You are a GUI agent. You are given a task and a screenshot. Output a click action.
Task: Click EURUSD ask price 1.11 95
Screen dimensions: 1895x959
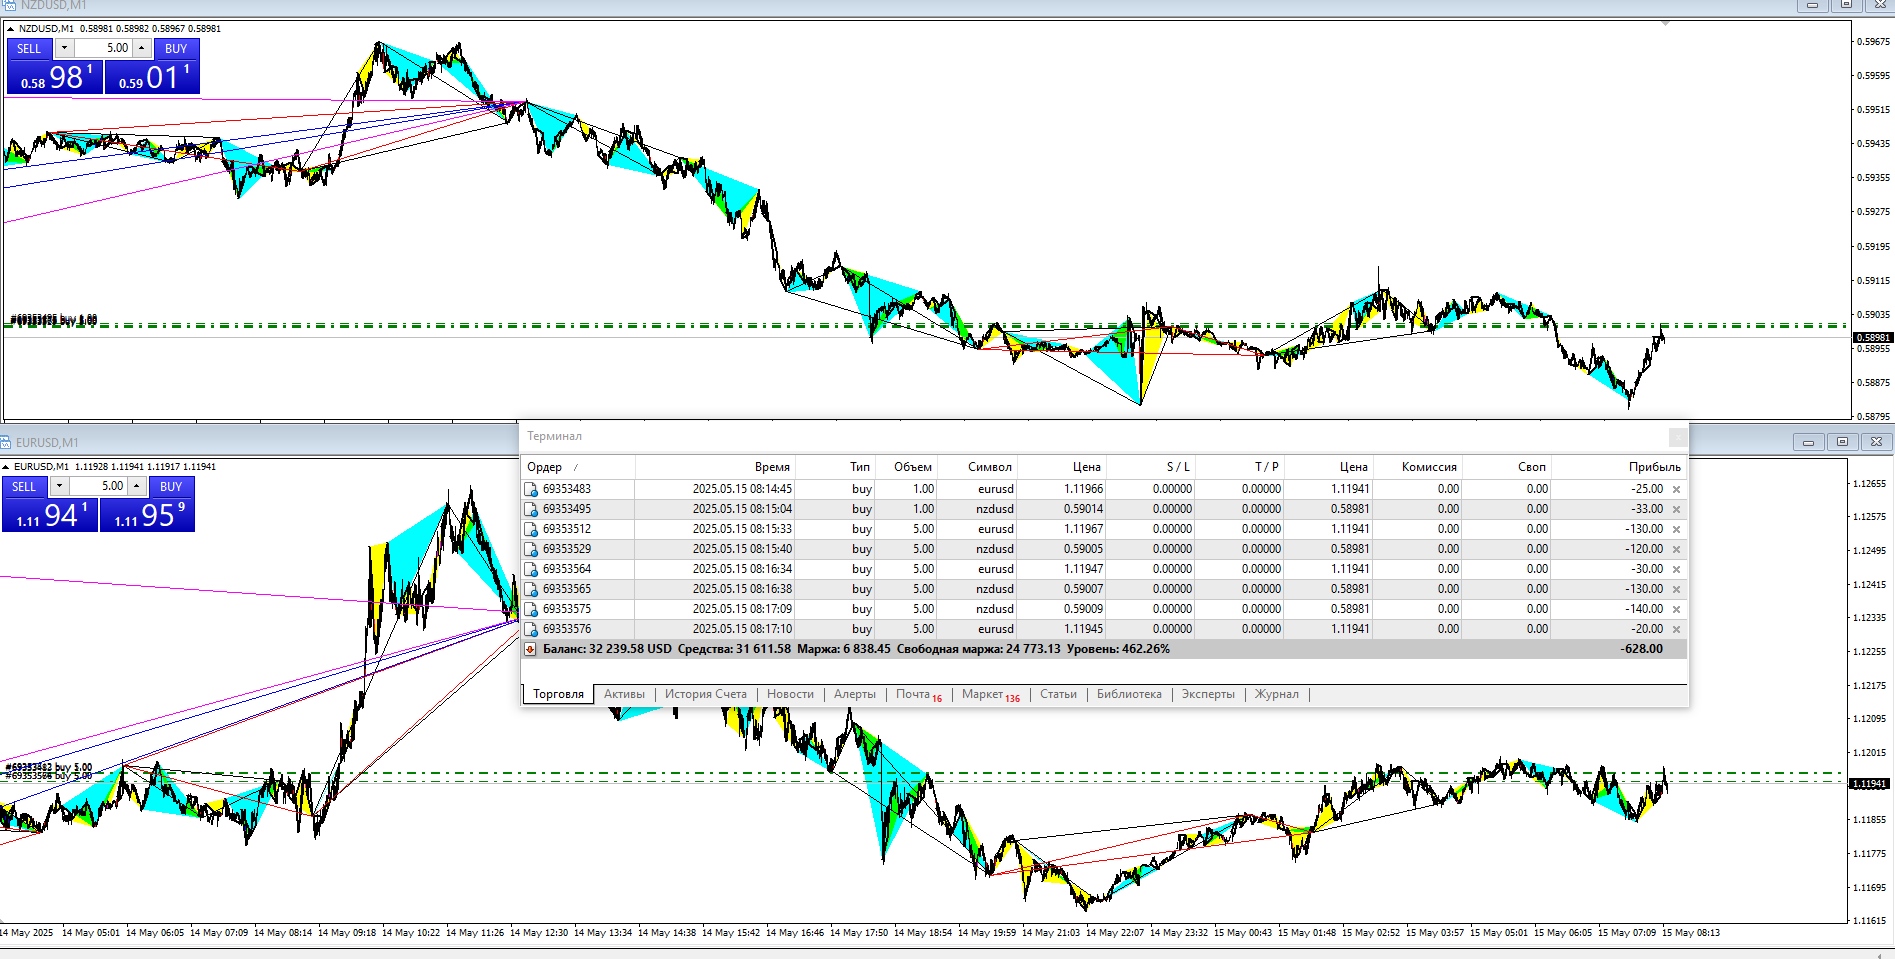(x=148, y=515)
